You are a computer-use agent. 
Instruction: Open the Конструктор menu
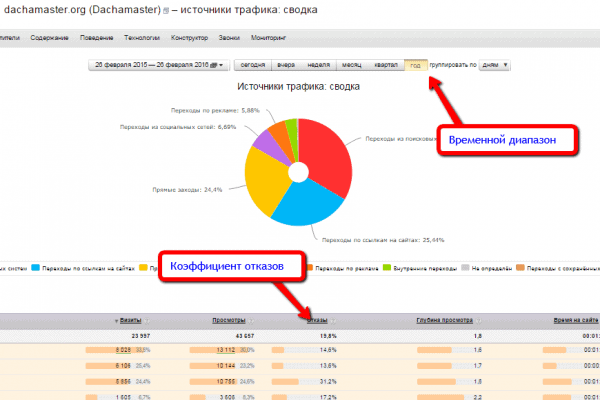[x=189, y=38]
